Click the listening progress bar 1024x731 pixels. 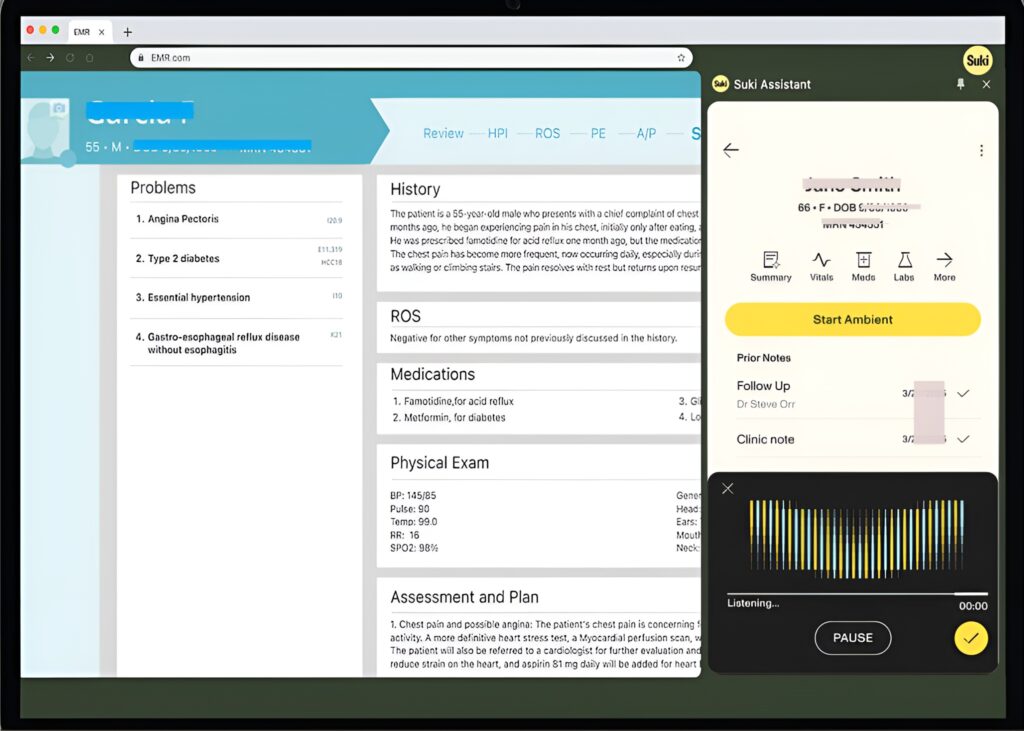click(857, 594)
